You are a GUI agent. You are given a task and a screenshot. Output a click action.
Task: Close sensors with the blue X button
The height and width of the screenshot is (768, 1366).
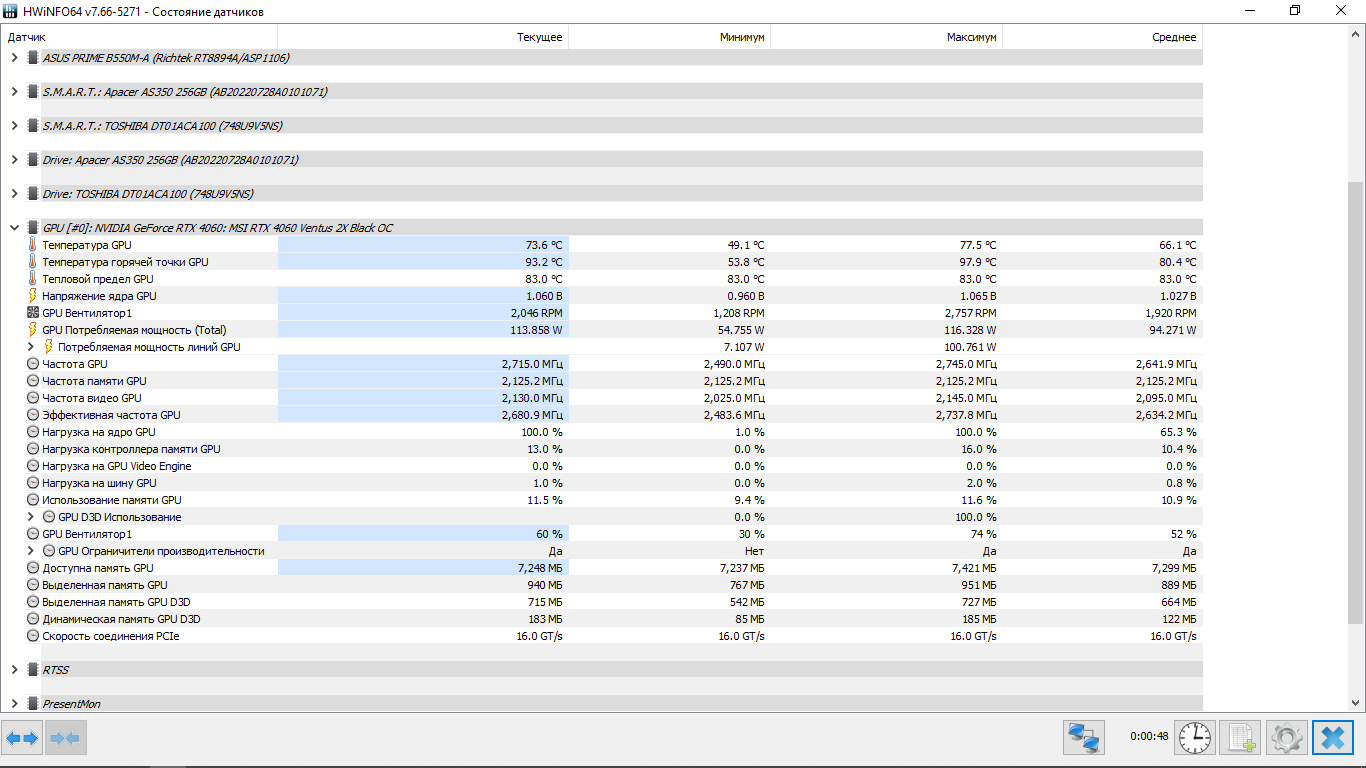1332,738
